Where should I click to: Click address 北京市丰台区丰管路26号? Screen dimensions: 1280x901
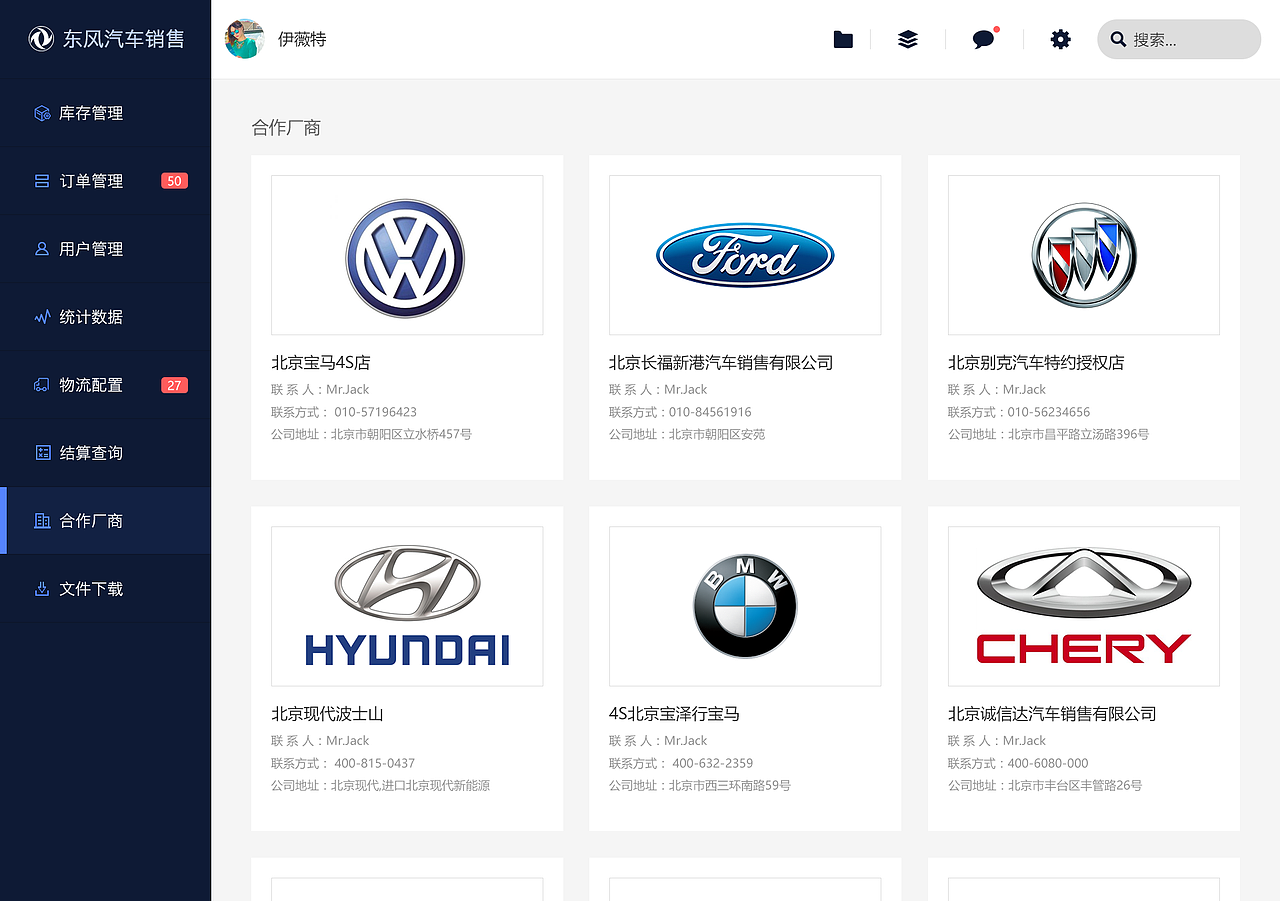(1075, 785)
